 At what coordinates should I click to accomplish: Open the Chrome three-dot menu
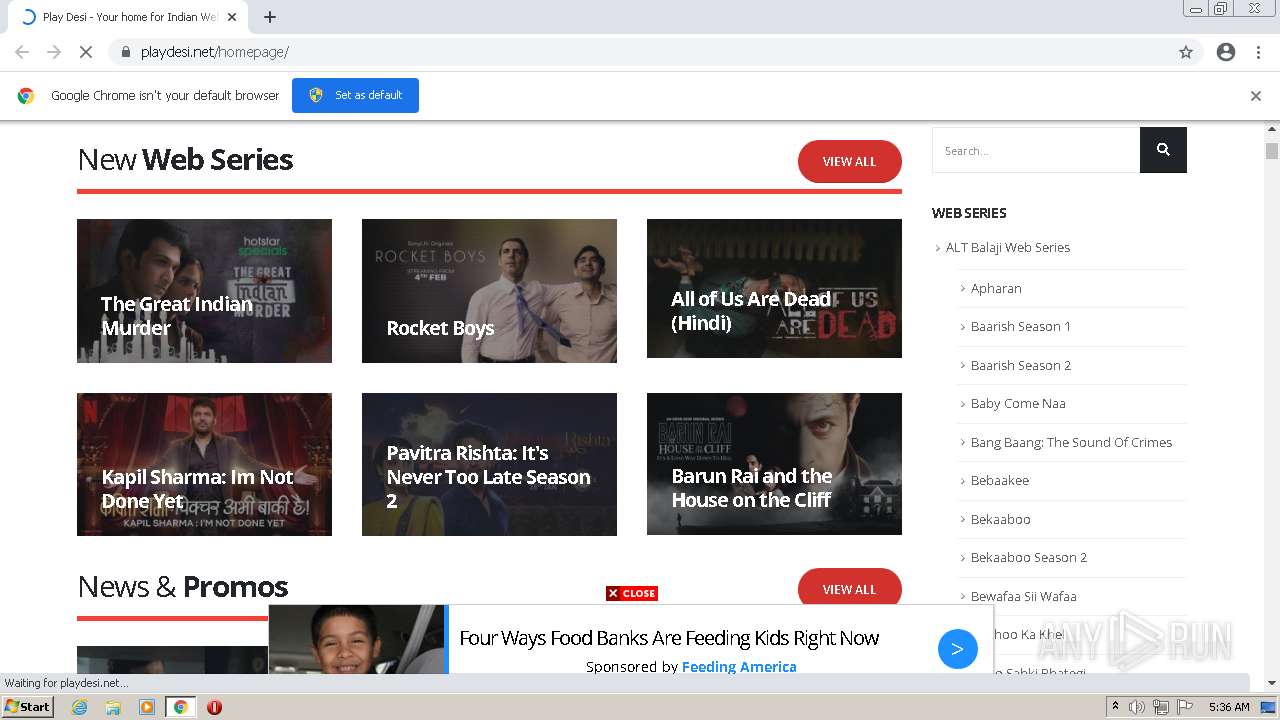click(1258, 52)
